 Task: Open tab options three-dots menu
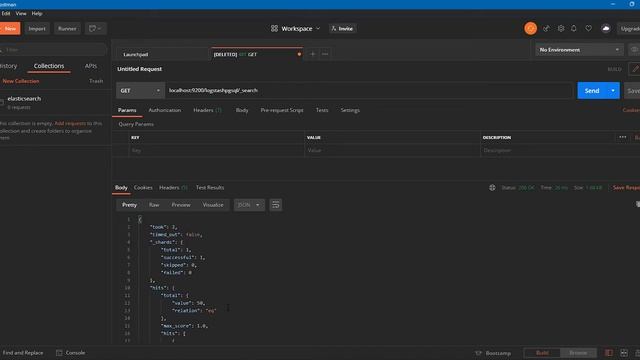click(x=325, y=54)
